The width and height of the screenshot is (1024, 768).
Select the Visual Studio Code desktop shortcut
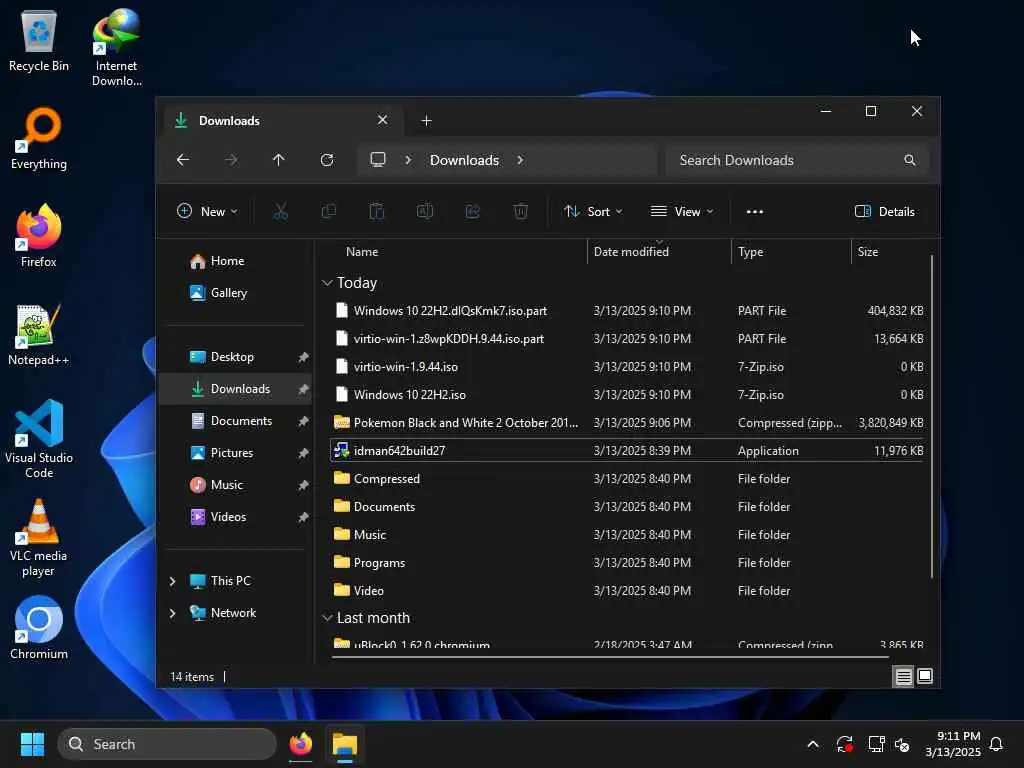pyautogui.click(x=39, y=440)
